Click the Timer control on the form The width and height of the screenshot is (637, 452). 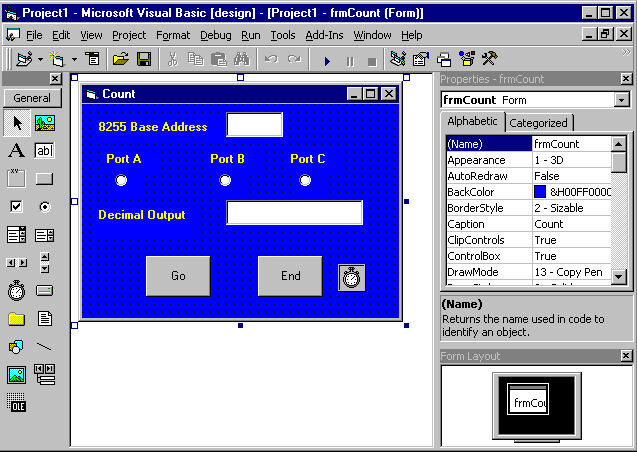tap(352, 277)
